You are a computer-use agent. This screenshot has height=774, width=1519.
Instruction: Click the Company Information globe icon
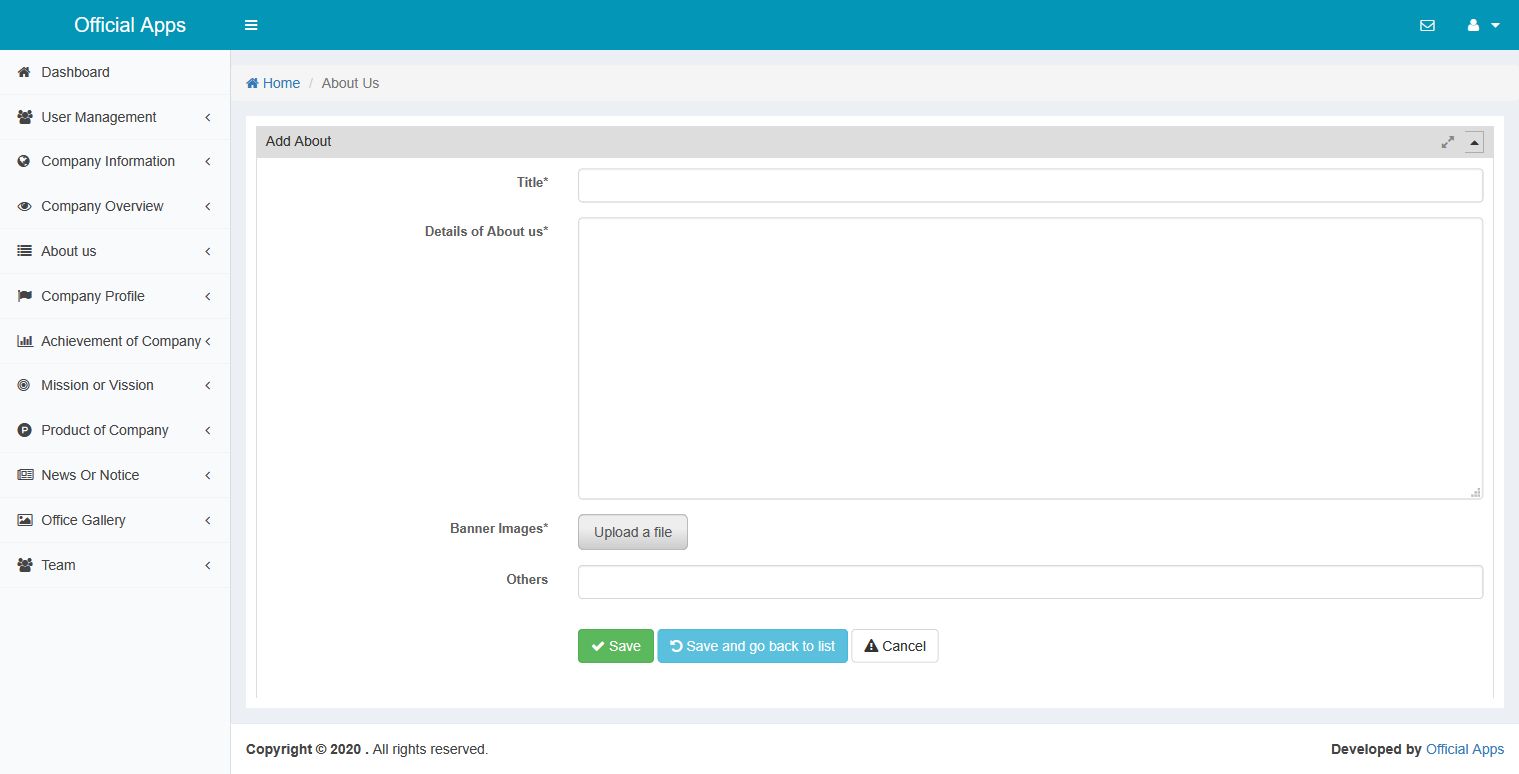coord(25,161)
